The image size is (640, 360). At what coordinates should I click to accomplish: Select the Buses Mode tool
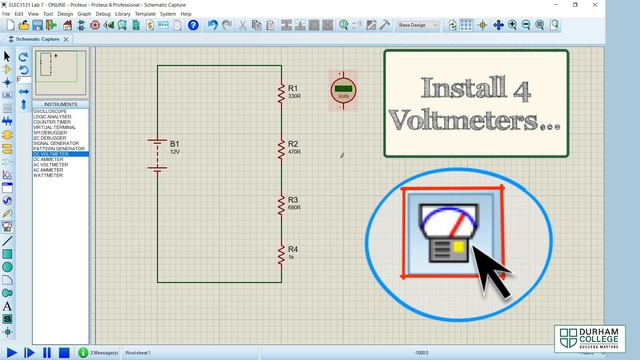(x=7, y=121)
